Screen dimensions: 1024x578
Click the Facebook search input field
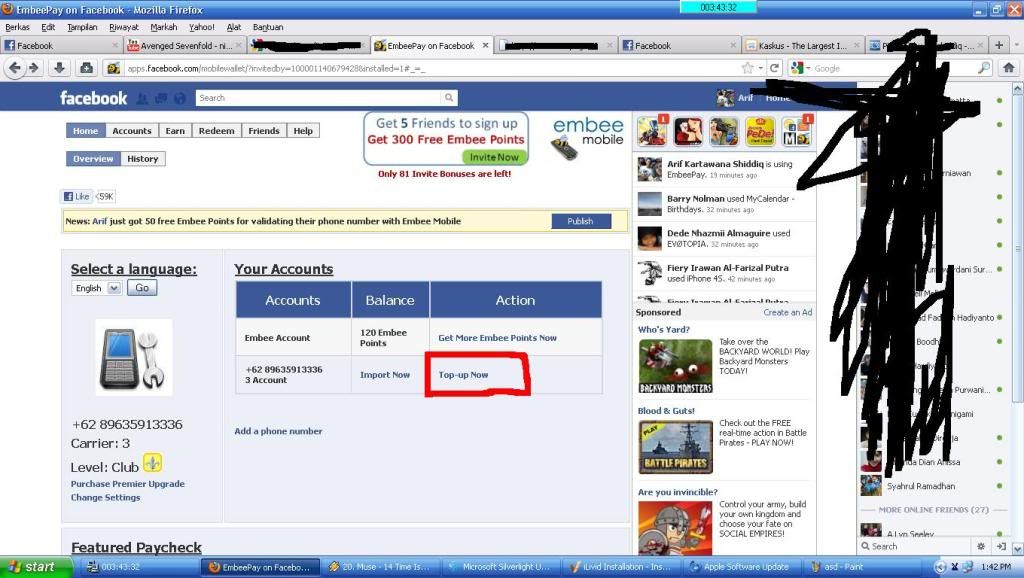(319, 98)
